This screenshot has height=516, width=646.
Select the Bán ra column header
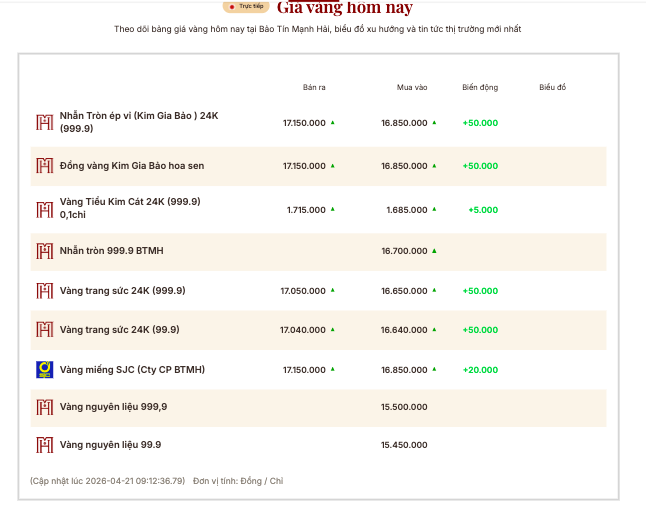coord(314,88)
